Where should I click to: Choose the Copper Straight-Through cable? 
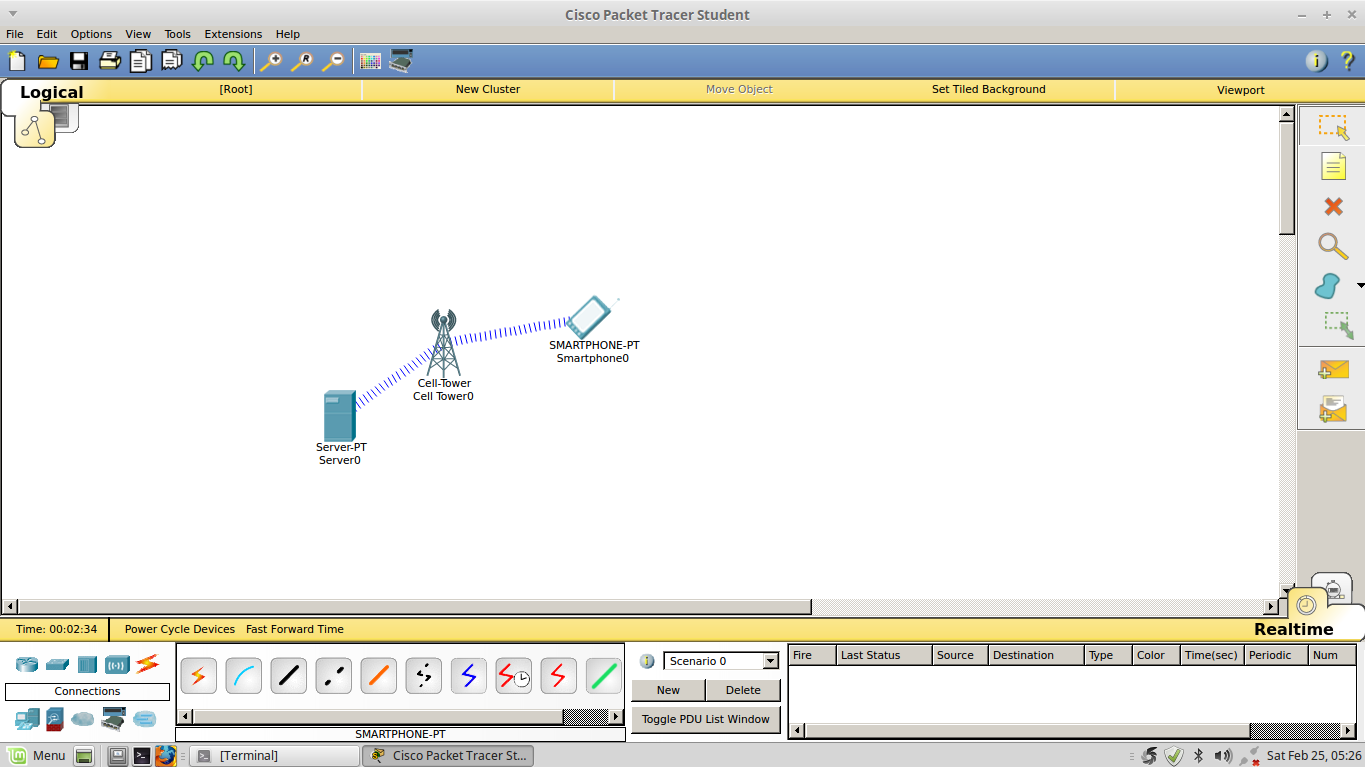pyautogui.click(x=288, y=675)
